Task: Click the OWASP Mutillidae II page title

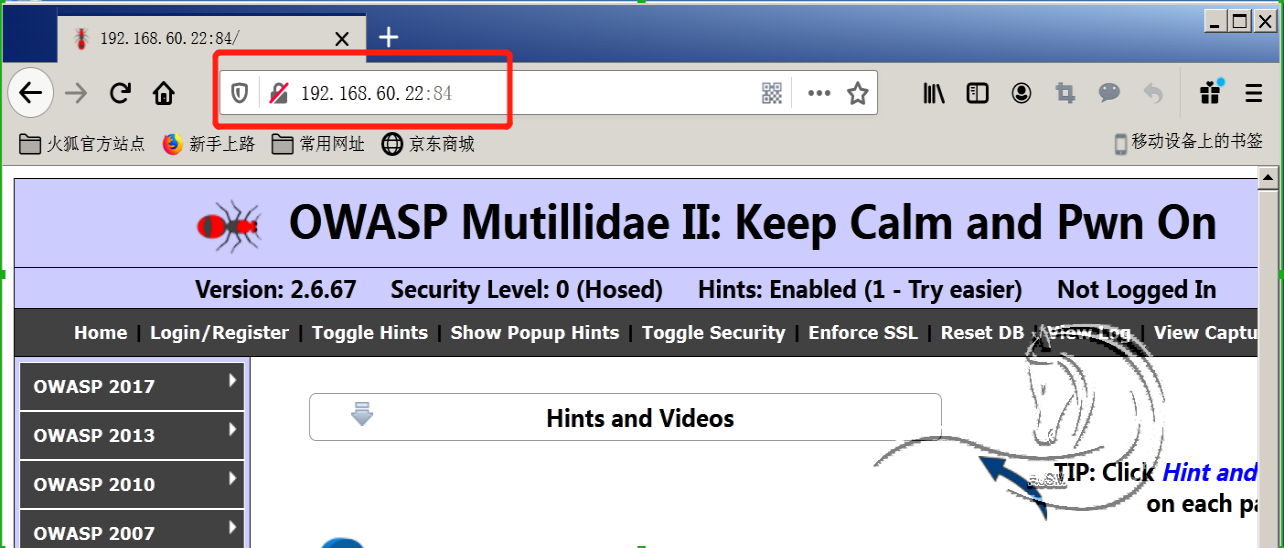Action: point(753,223)
